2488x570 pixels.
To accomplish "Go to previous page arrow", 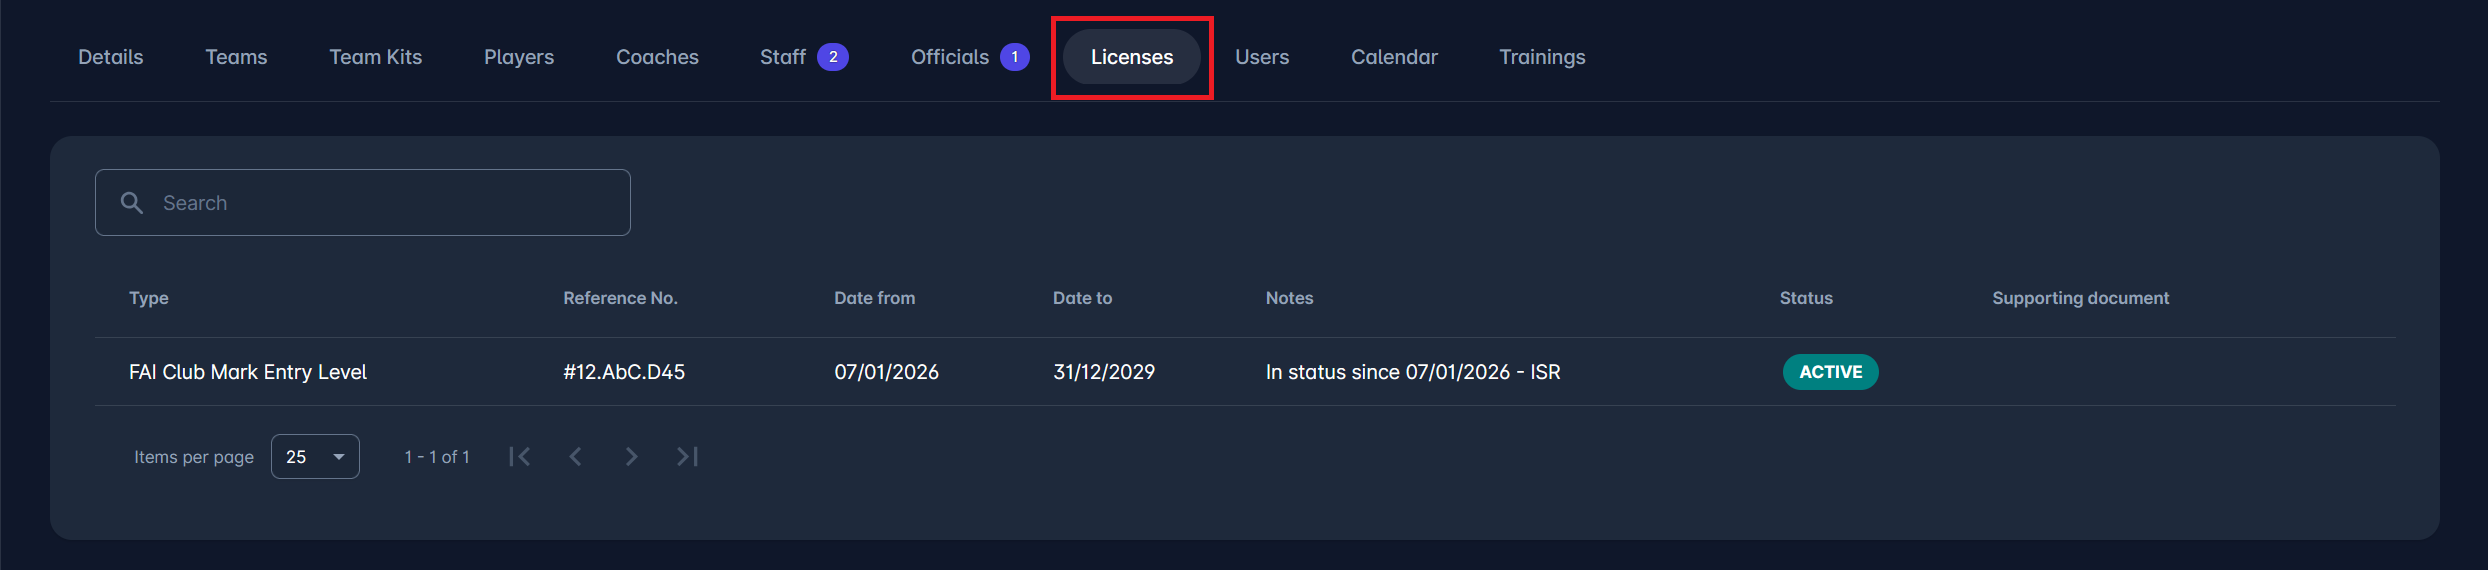I will [x=576, y=457].
